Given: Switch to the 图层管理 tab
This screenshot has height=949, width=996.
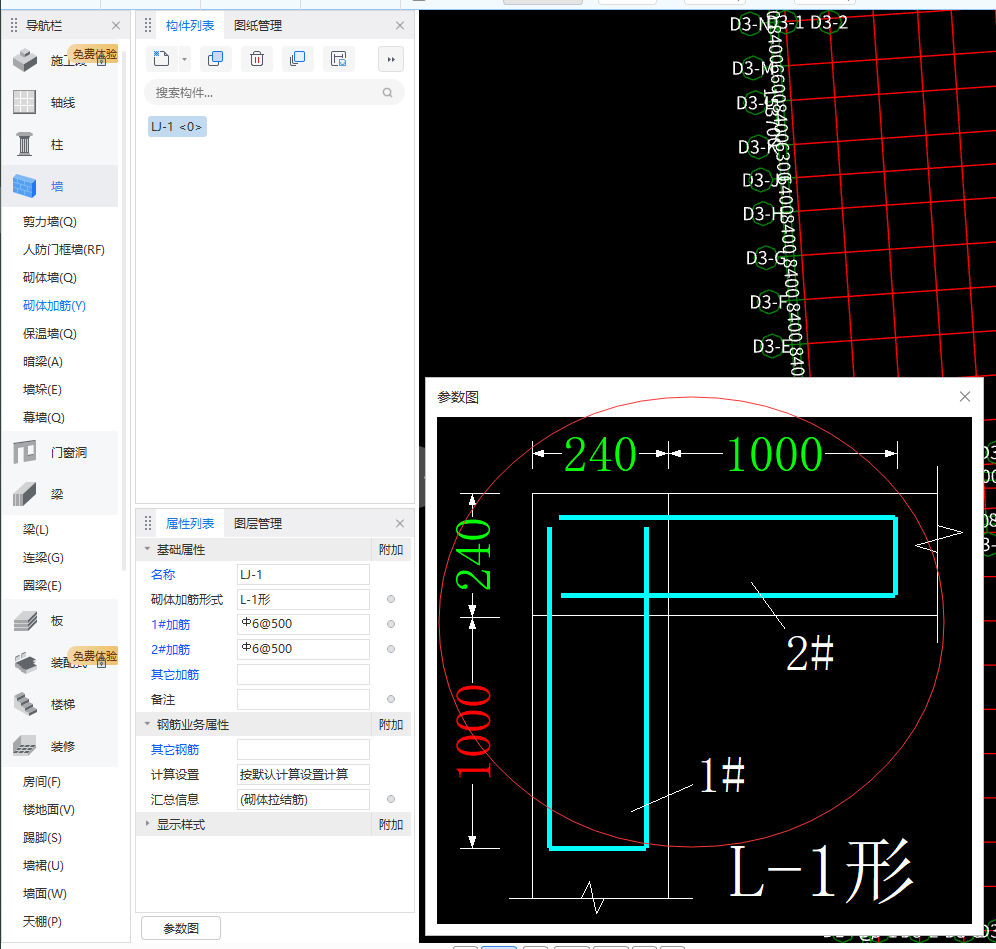Looking at the screenshot, I should tap(258, 523).
